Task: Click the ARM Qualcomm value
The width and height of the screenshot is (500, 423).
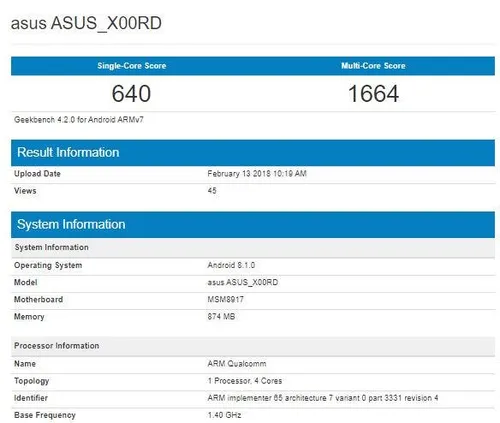Action: coord(237,364)
